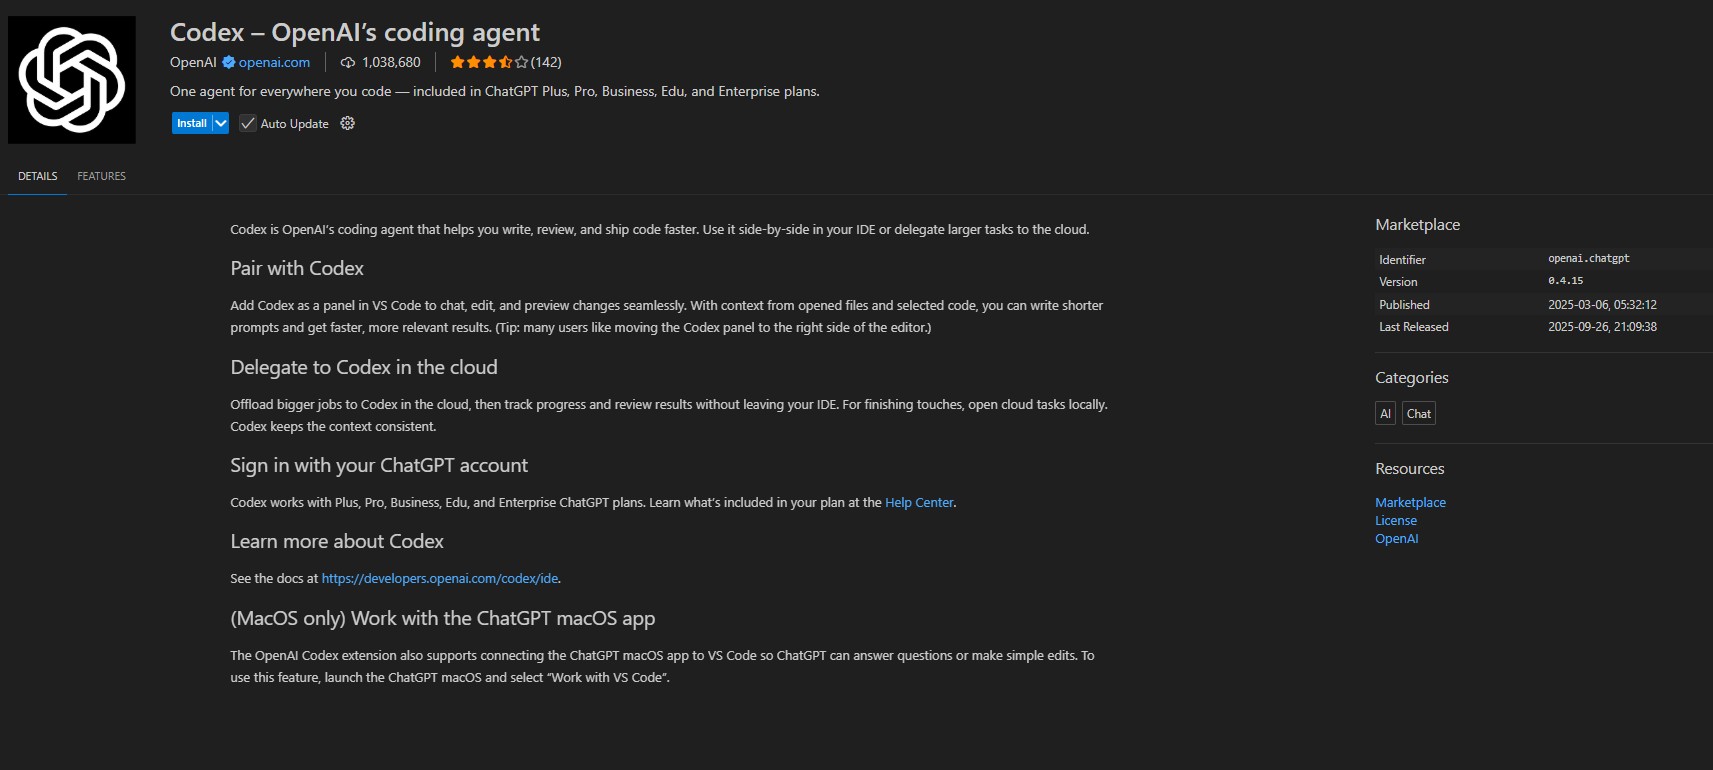This screenshot has width=1713, height=770.
Task: Select the Details tab
Action: (38, 176)
